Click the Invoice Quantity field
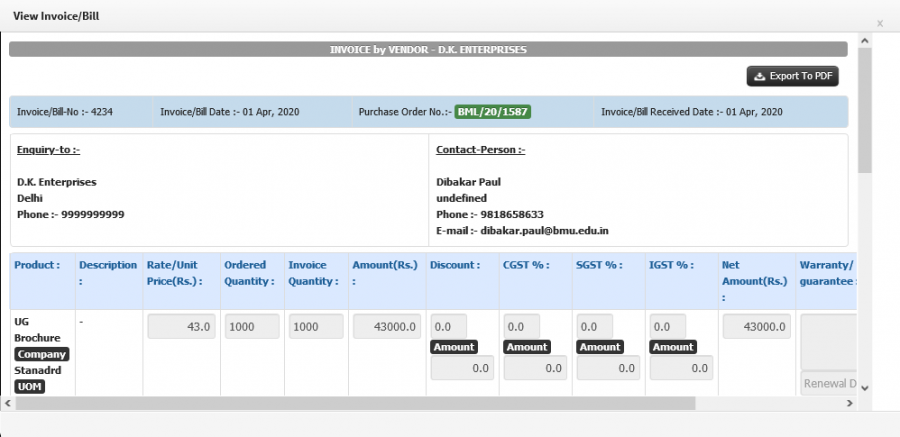900x437 pixels. point(316,326)
